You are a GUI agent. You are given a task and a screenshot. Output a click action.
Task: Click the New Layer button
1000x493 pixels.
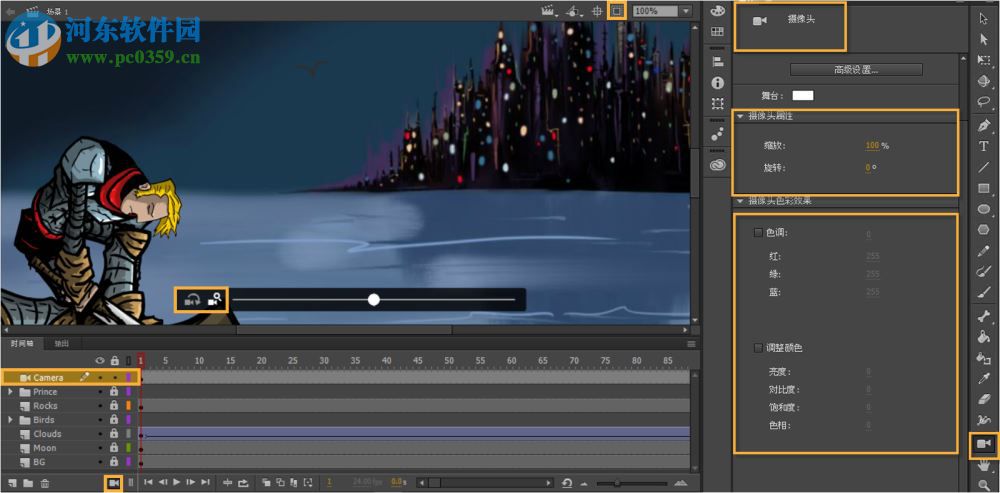coord(12,483)
